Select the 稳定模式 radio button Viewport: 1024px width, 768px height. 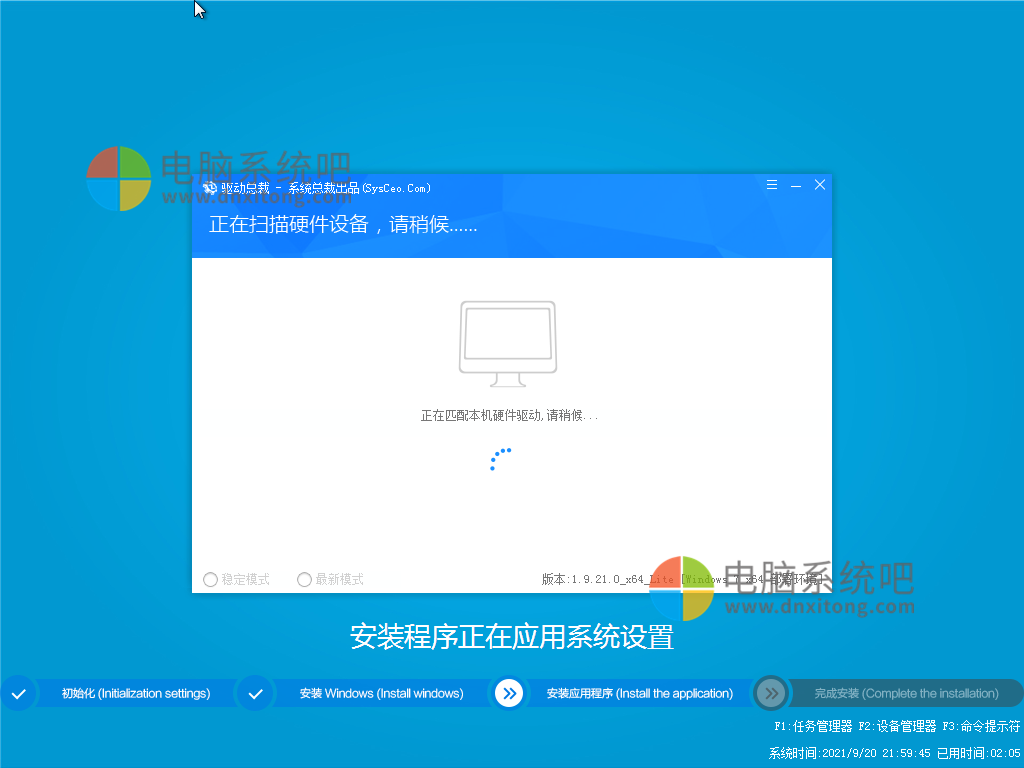pyautogui.click(x=211, y=579)
